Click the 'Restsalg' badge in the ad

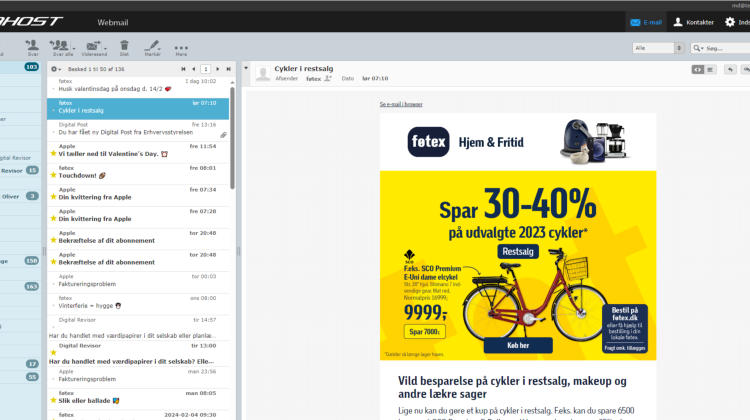518,252
